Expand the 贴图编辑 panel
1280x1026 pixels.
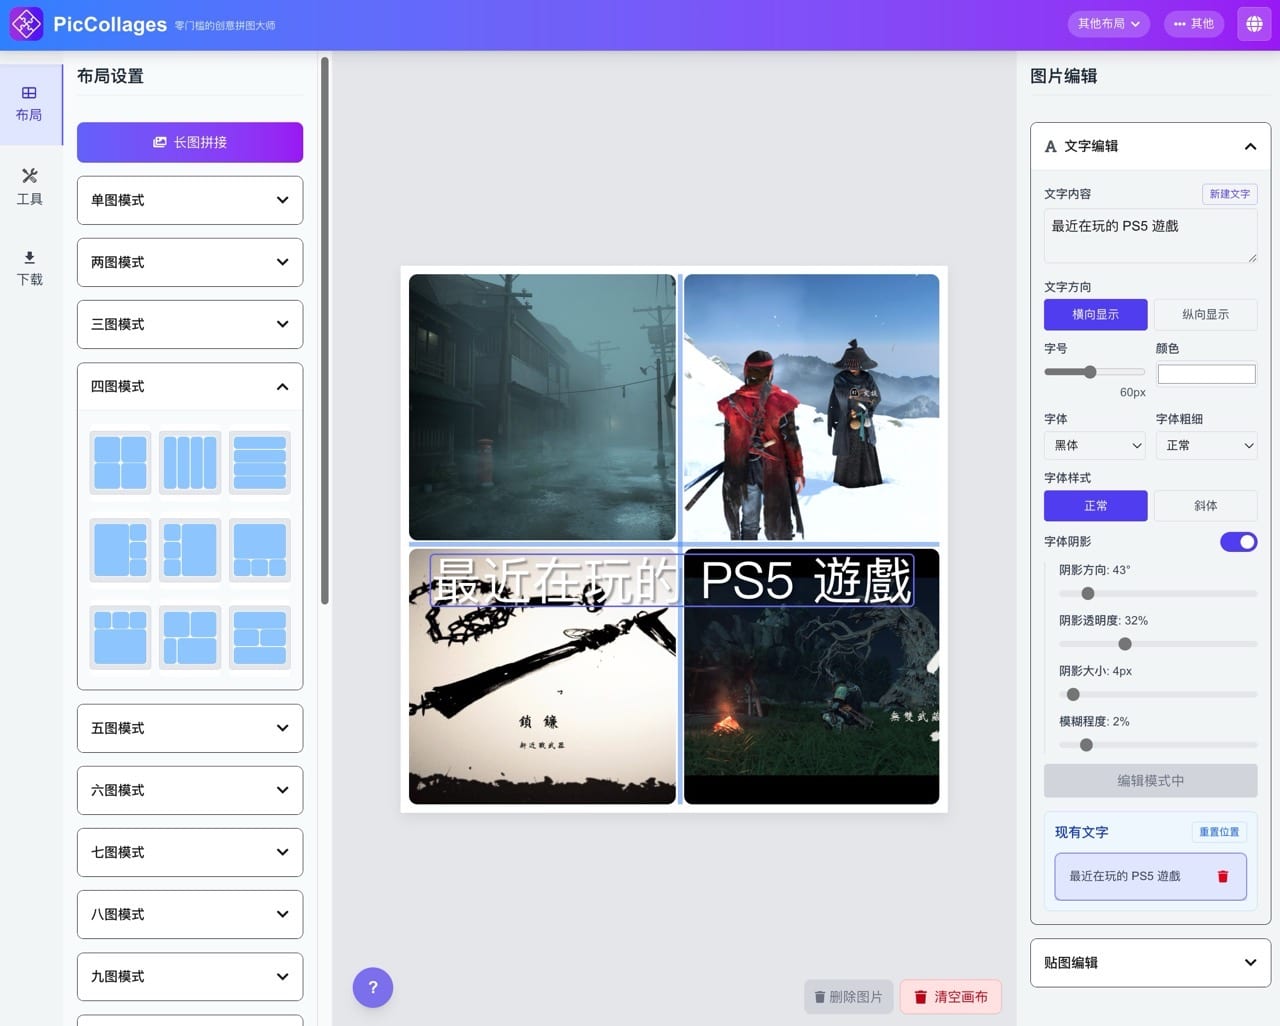click(x=1150, y=962)
